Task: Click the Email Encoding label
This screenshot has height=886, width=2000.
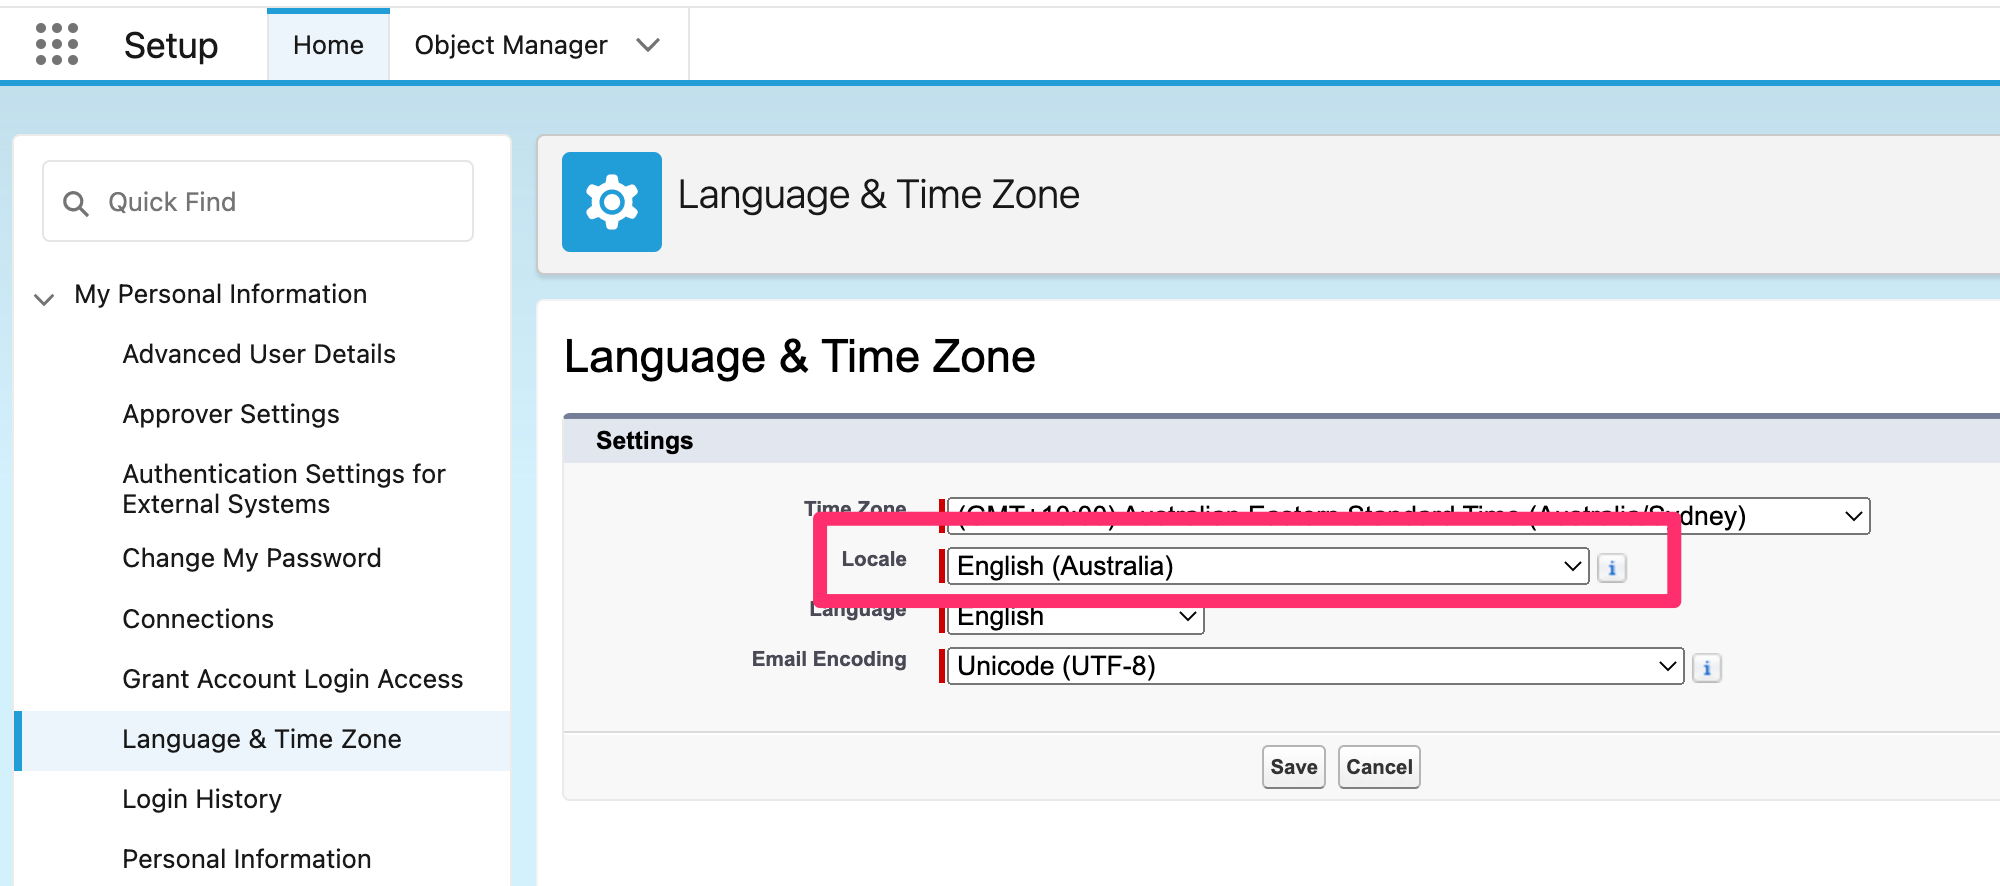Action: 829,659
